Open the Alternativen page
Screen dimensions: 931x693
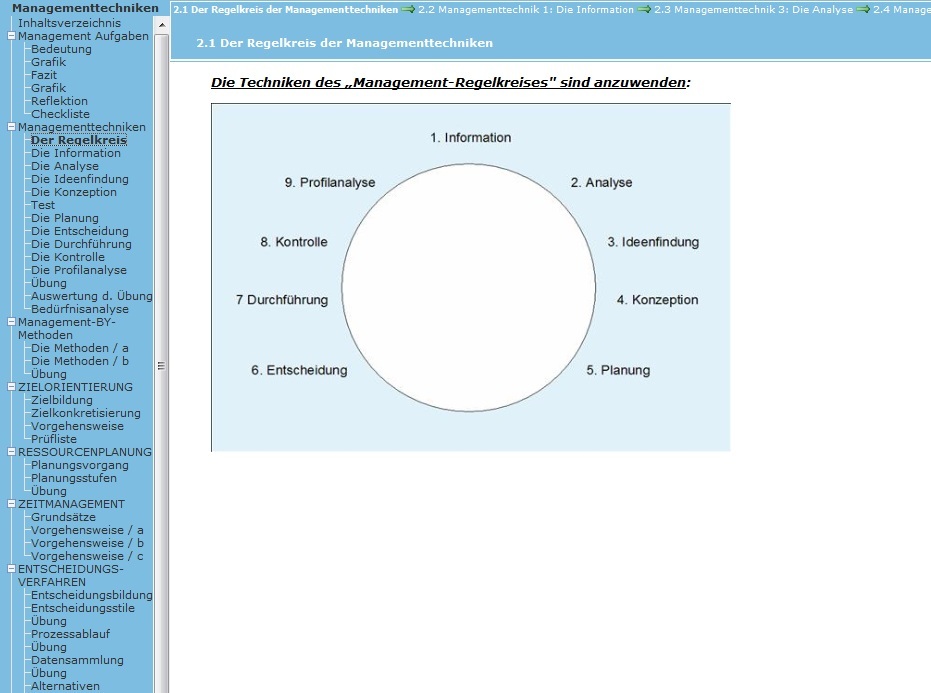[x=65, y=686]
